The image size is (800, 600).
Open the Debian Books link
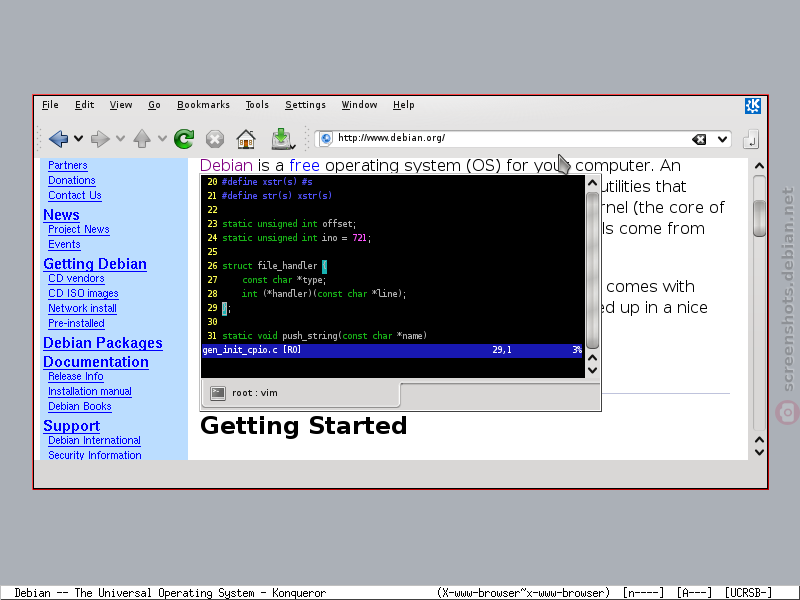click(80, 407)
